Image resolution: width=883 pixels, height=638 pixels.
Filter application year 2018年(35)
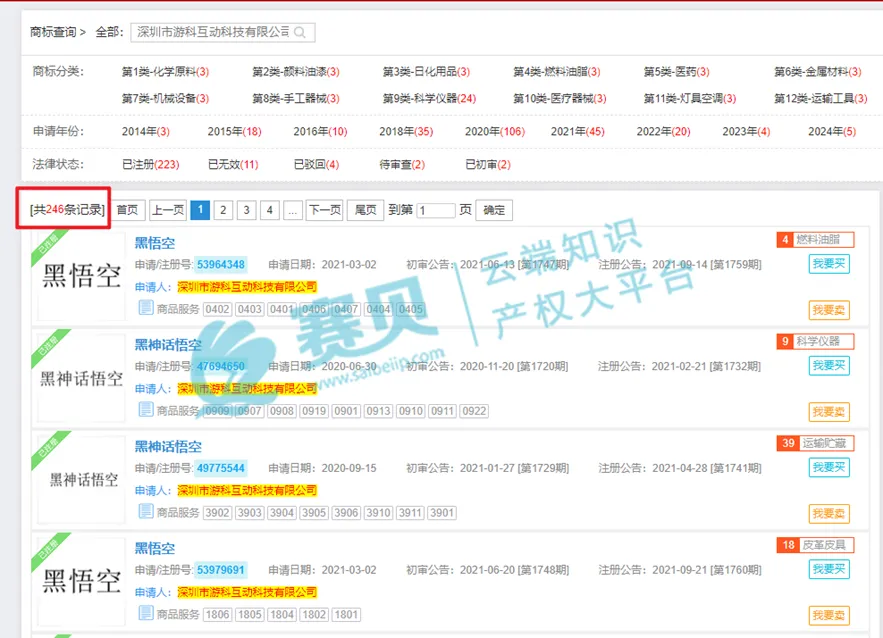406,131
